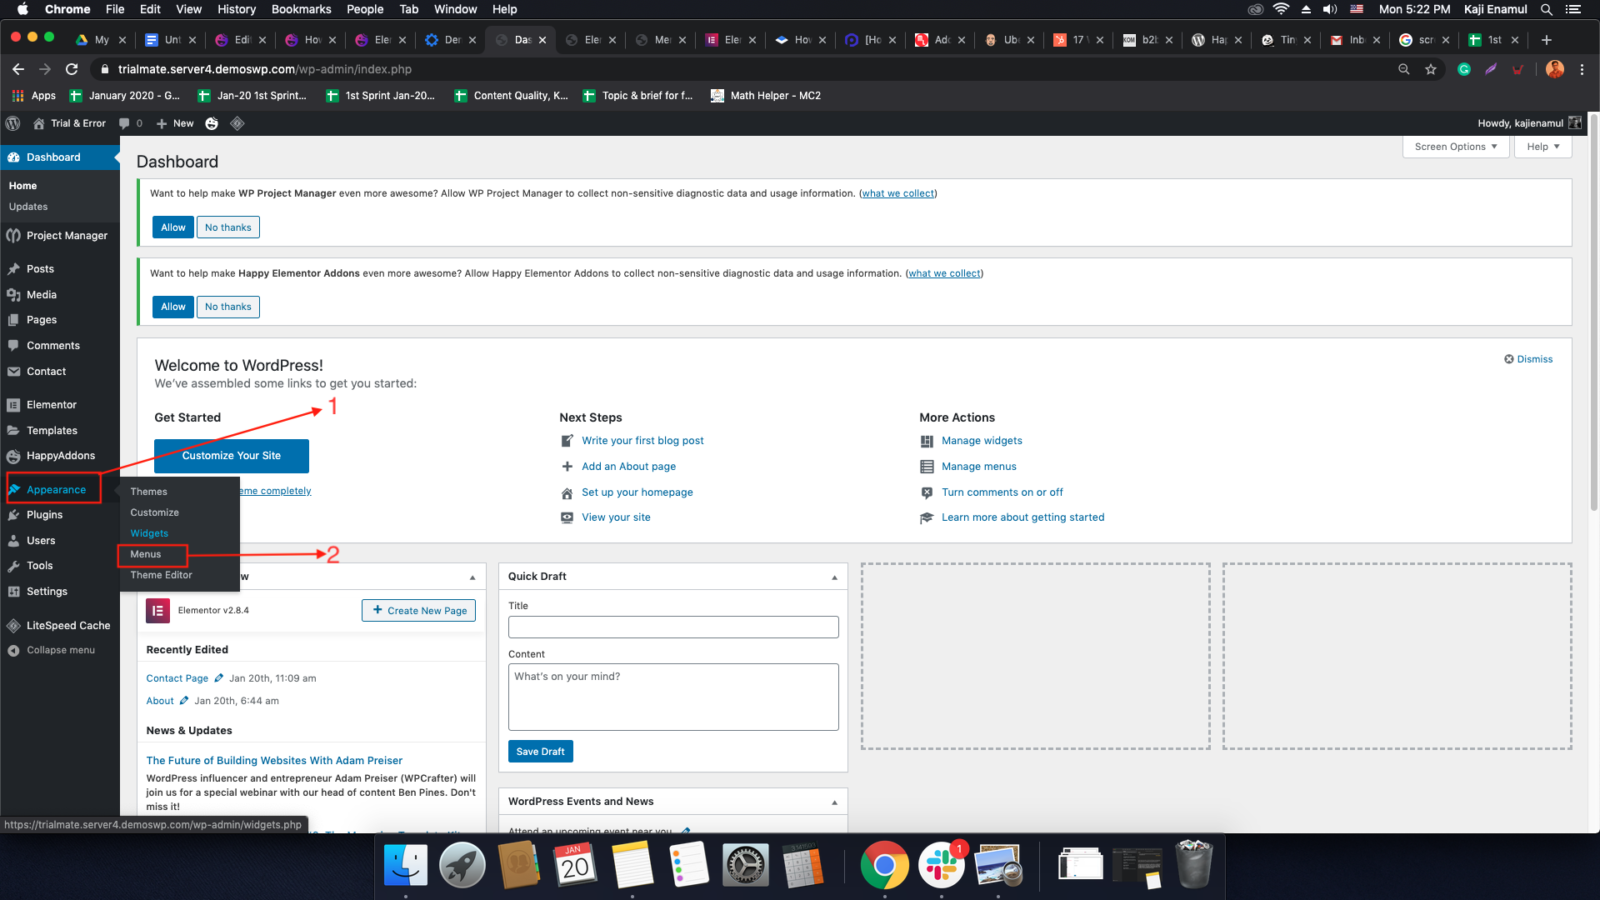The height and width of the screenshot is (900, 1600).
Task: Click the Media icon in sidebar
Action: (x=14, y=295)
